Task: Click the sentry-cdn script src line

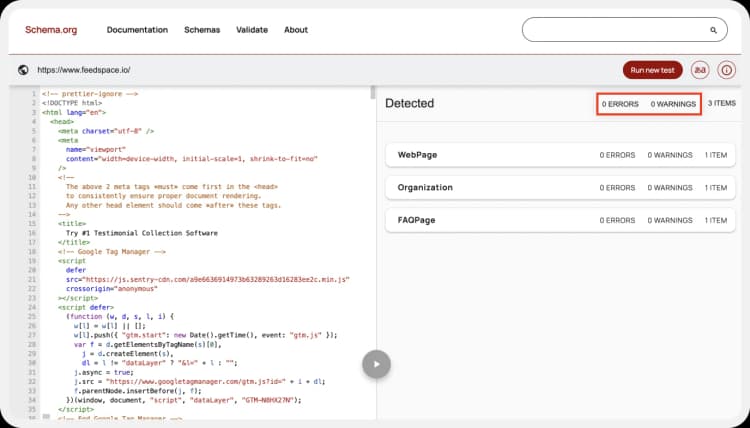Action: [x=208, y=279]
